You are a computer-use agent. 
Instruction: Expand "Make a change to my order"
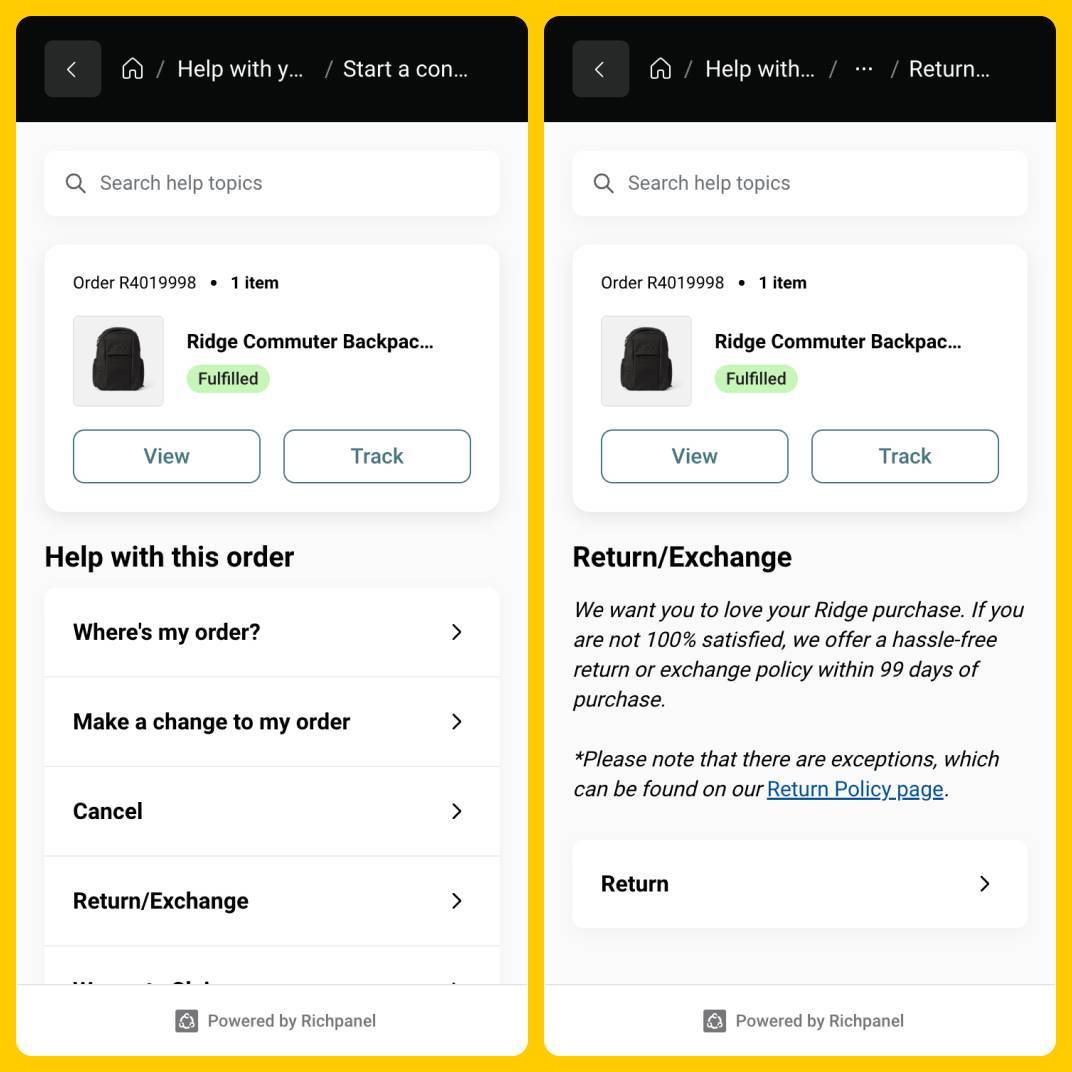[x=271, y=722]
